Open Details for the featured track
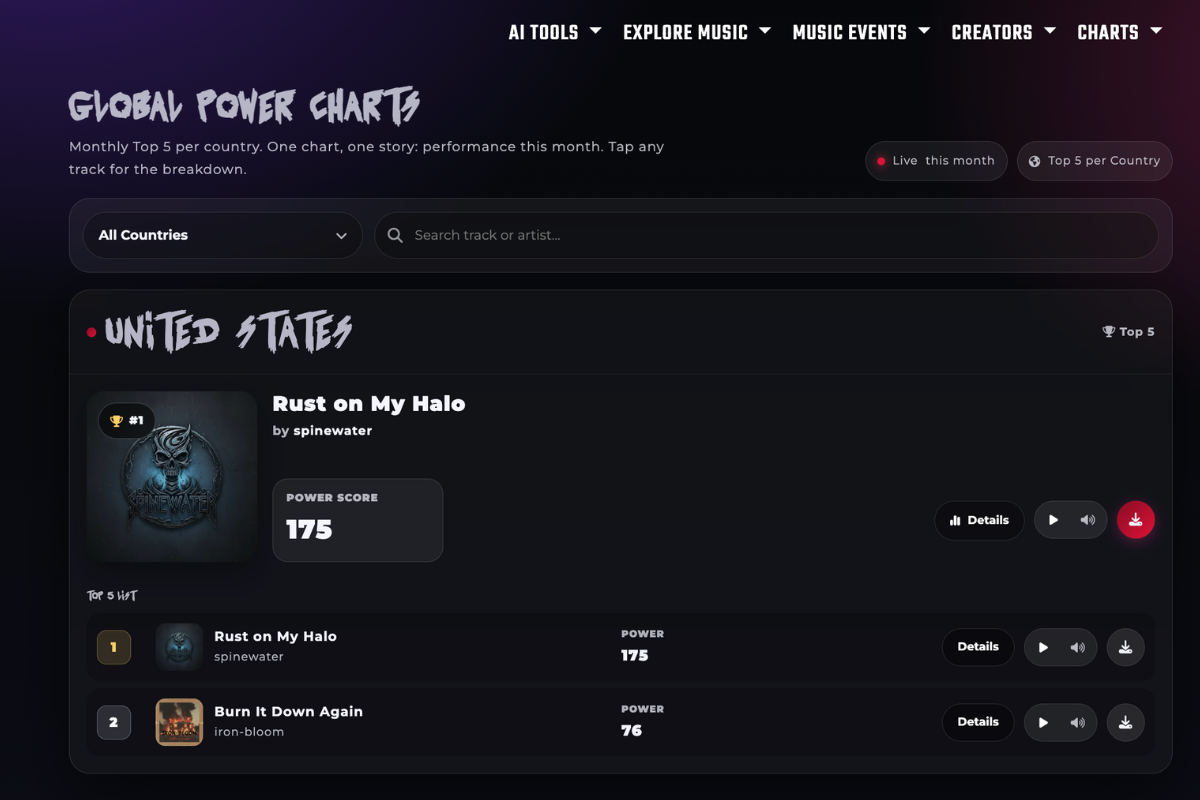Image resolution: width=1200 pixels, height=800 pixels. 979,520
